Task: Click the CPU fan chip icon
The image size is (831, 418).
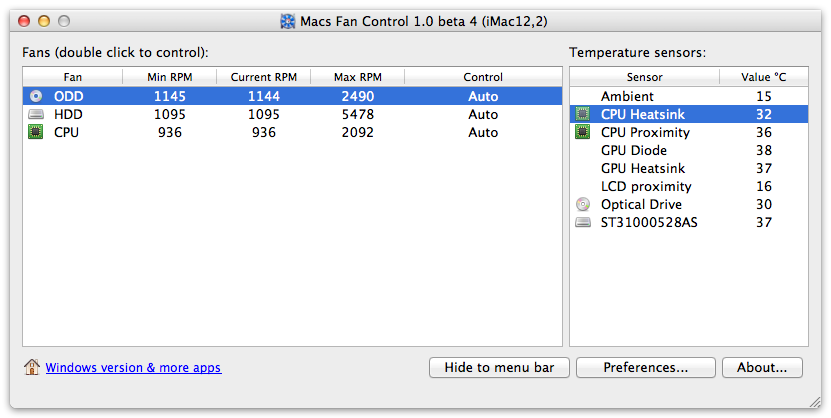Action: [36, 133]
